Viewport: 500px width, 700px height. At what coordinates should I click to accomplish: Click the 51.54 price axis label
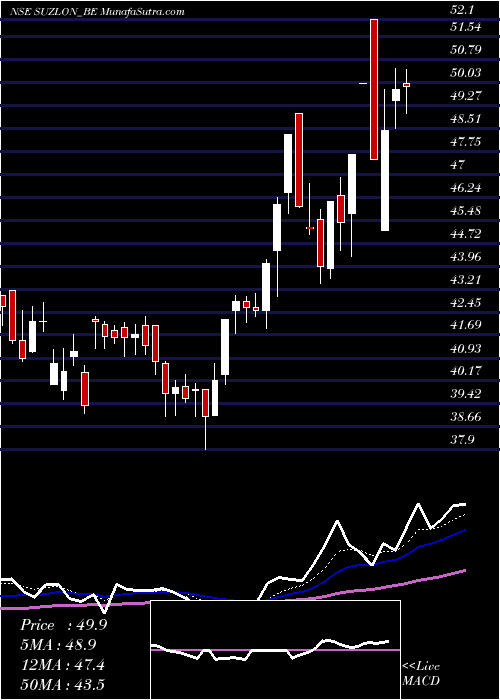click(x=466, y=27)
